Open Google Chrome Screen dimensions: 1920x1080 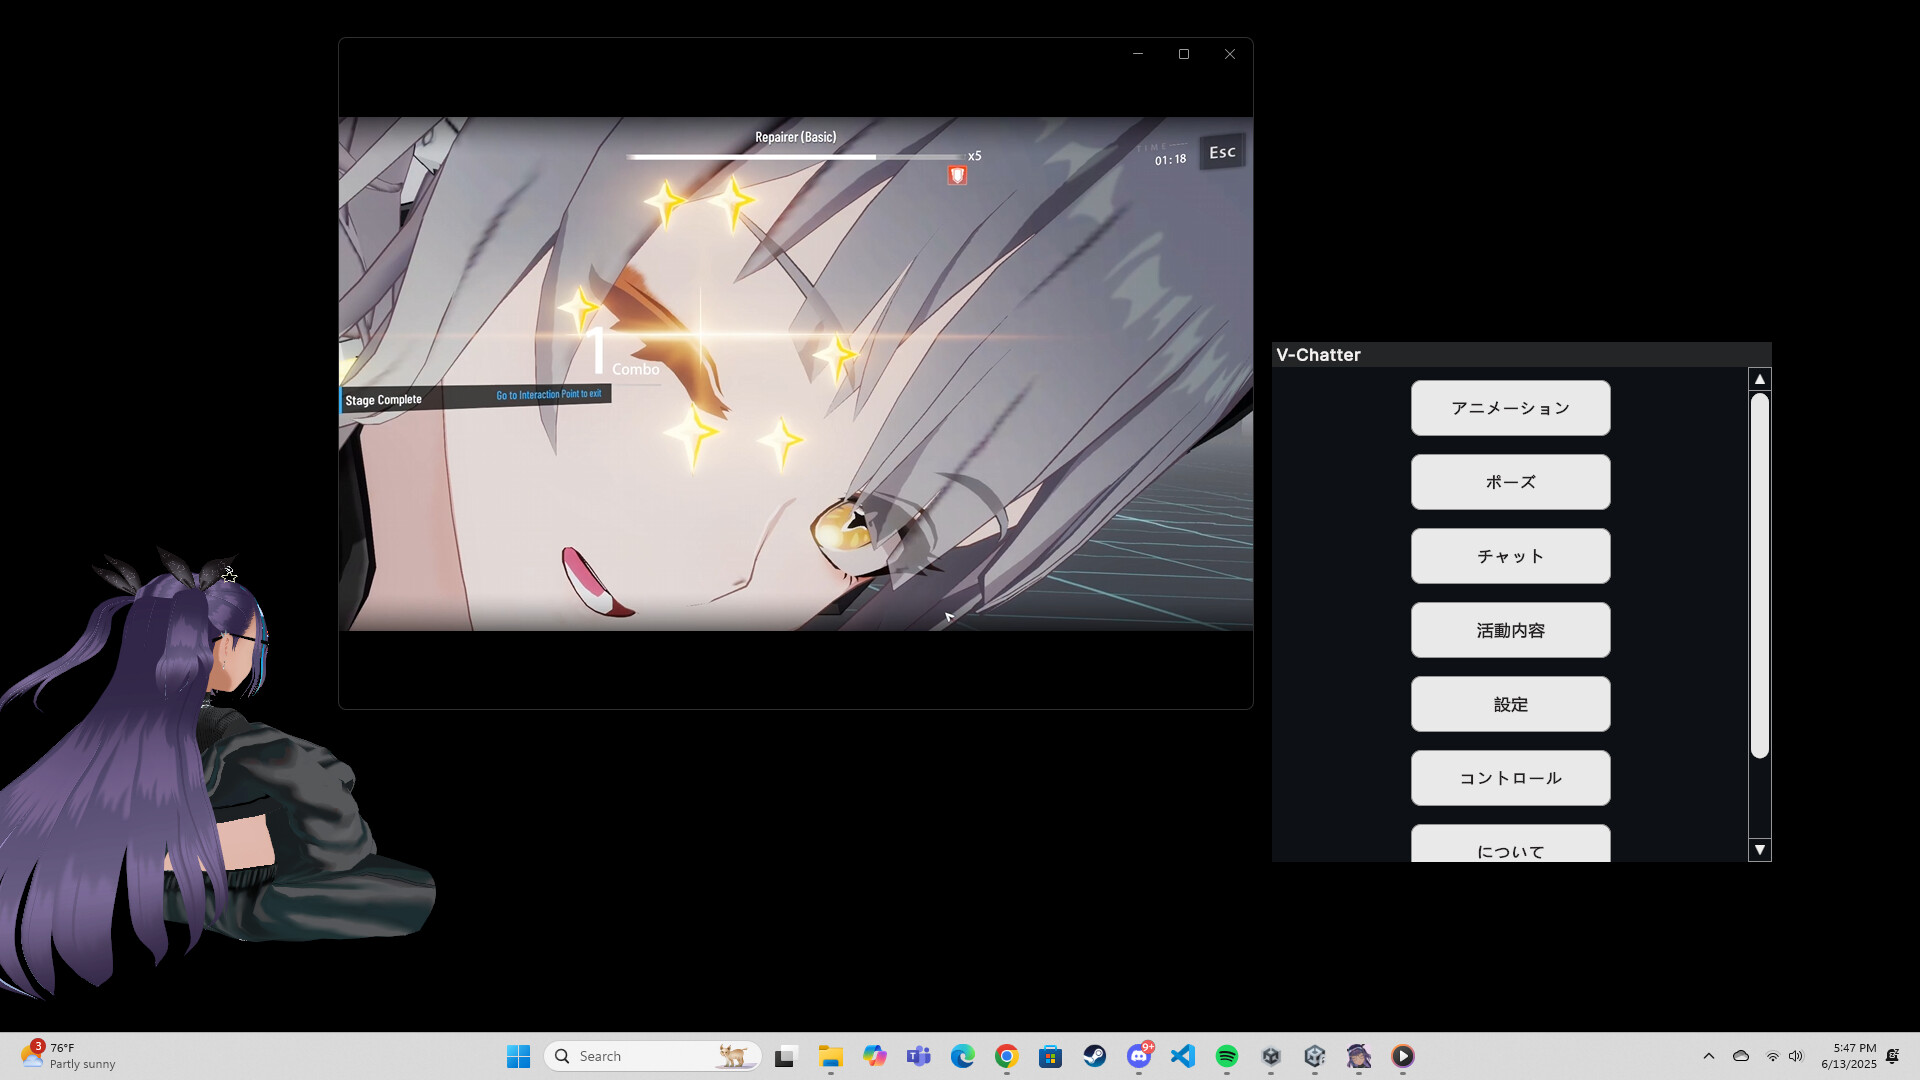pos(1006,1056)
